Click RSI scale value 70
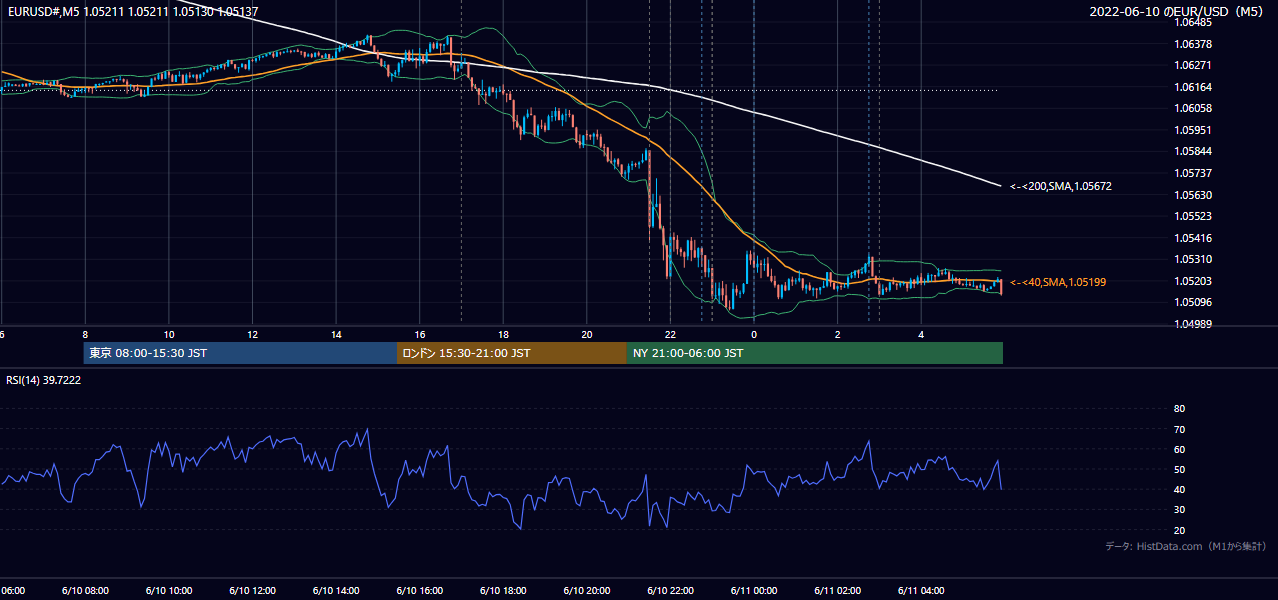Image resolution: width=1278 pixels, height=600 pixels. tap(1179, 429)
